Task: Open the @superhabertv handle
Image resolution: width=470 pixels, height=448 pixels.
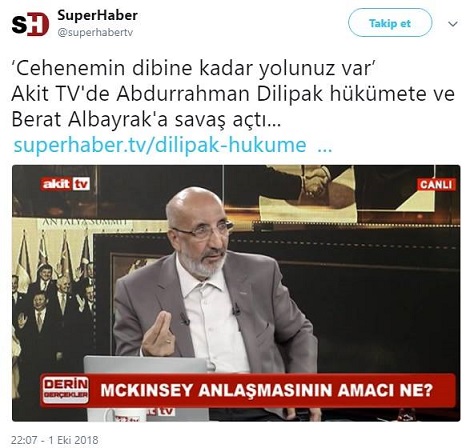Action: click(x=95, y=33)
